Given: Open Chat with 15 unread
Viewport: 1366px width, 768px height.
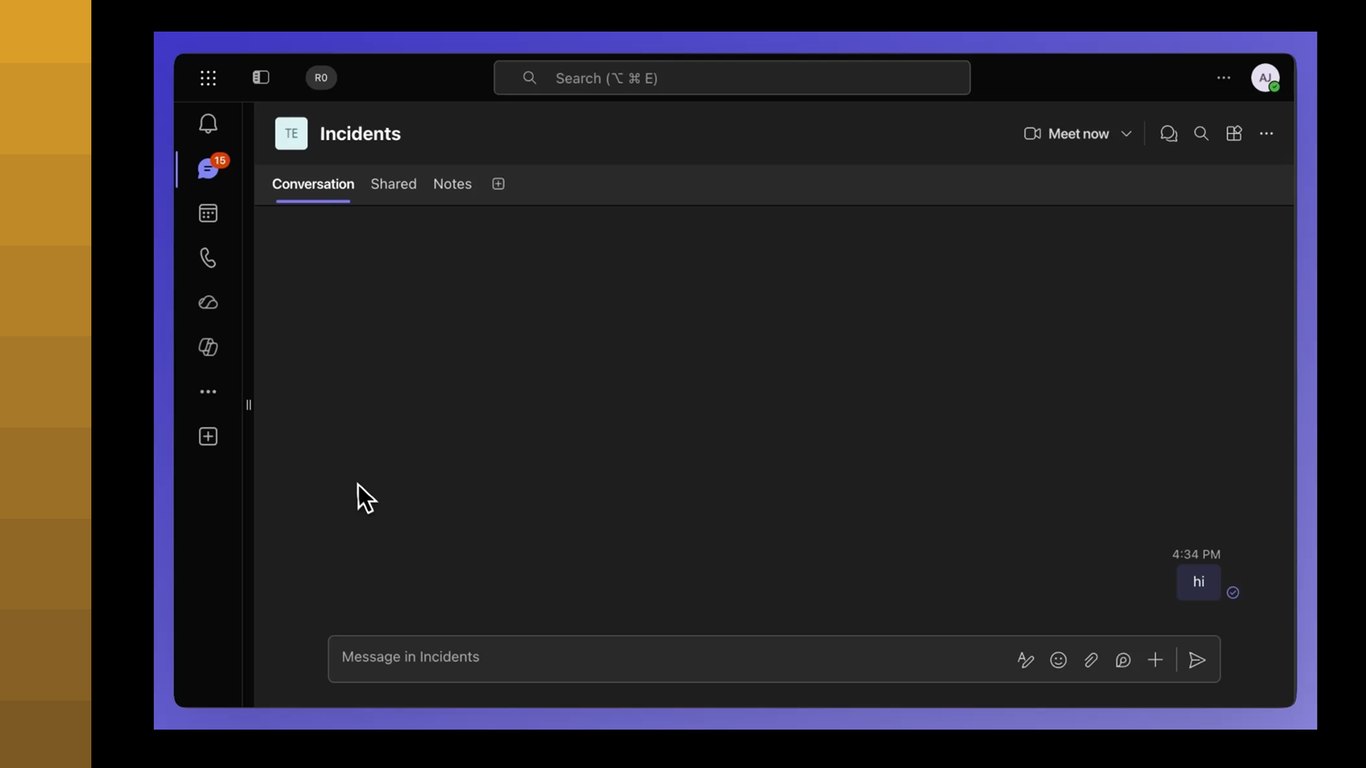Looking at the screenshot, I should tap(208, 169).
